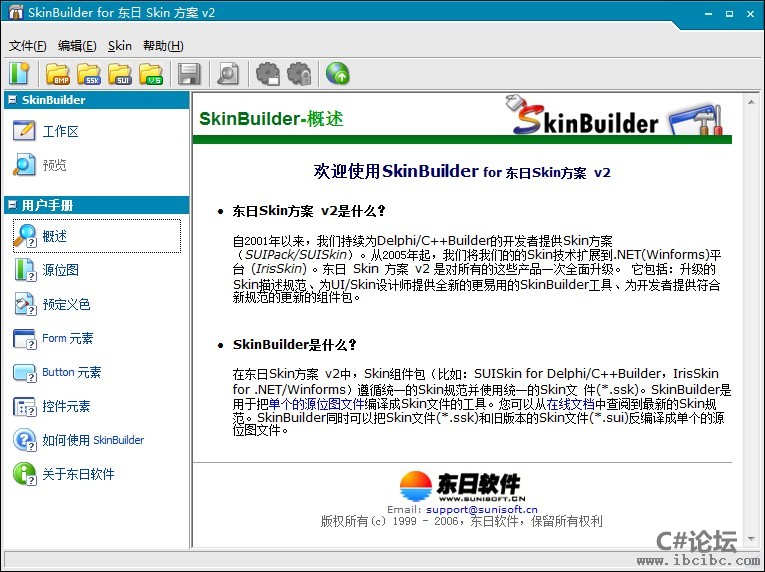Maximize the SkinBuilder window
Screen dimensions: 765x572
pos(729,14)
